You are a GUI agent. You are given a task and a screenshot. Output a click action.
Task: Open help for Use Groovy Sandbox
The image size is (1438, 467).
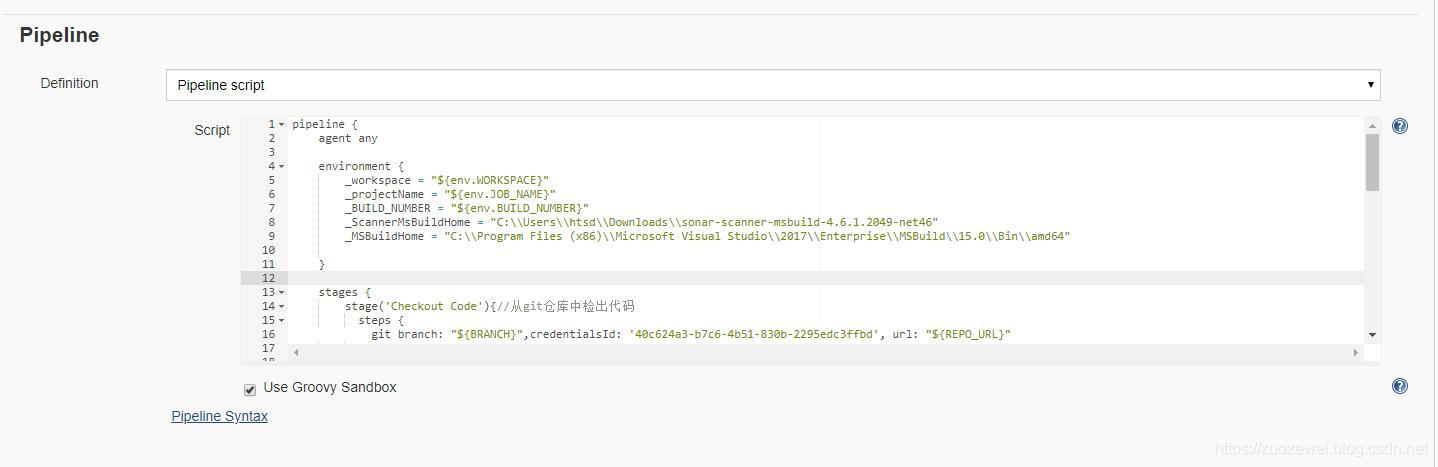click(1399, 386)
